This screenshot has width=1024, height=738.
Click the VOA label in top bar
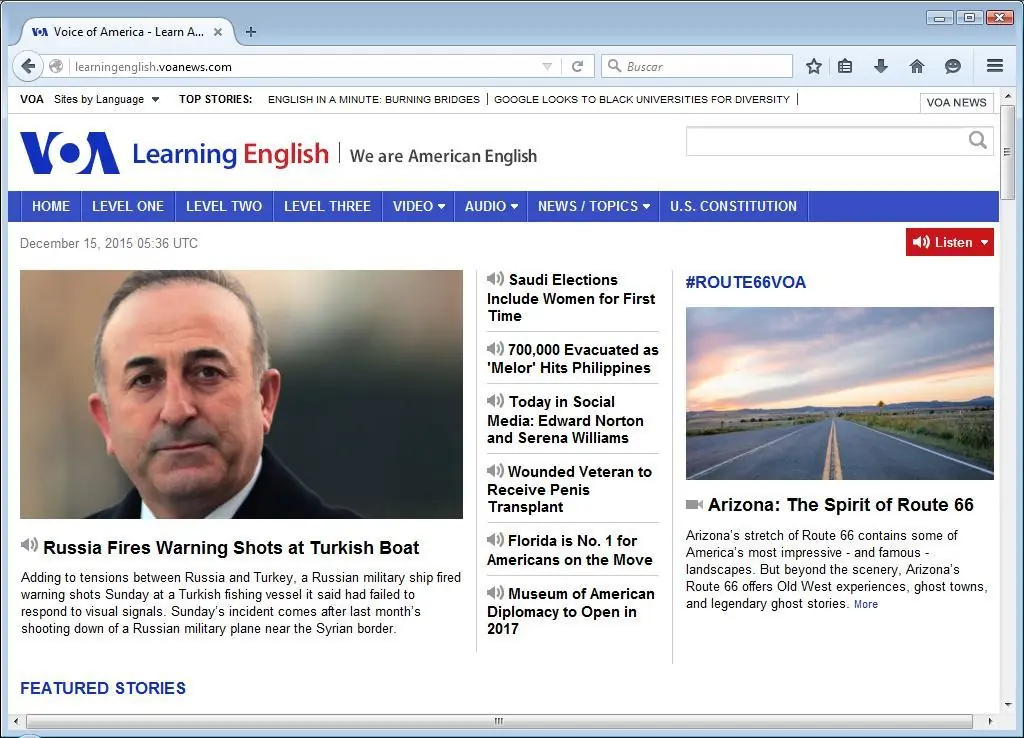31,99
